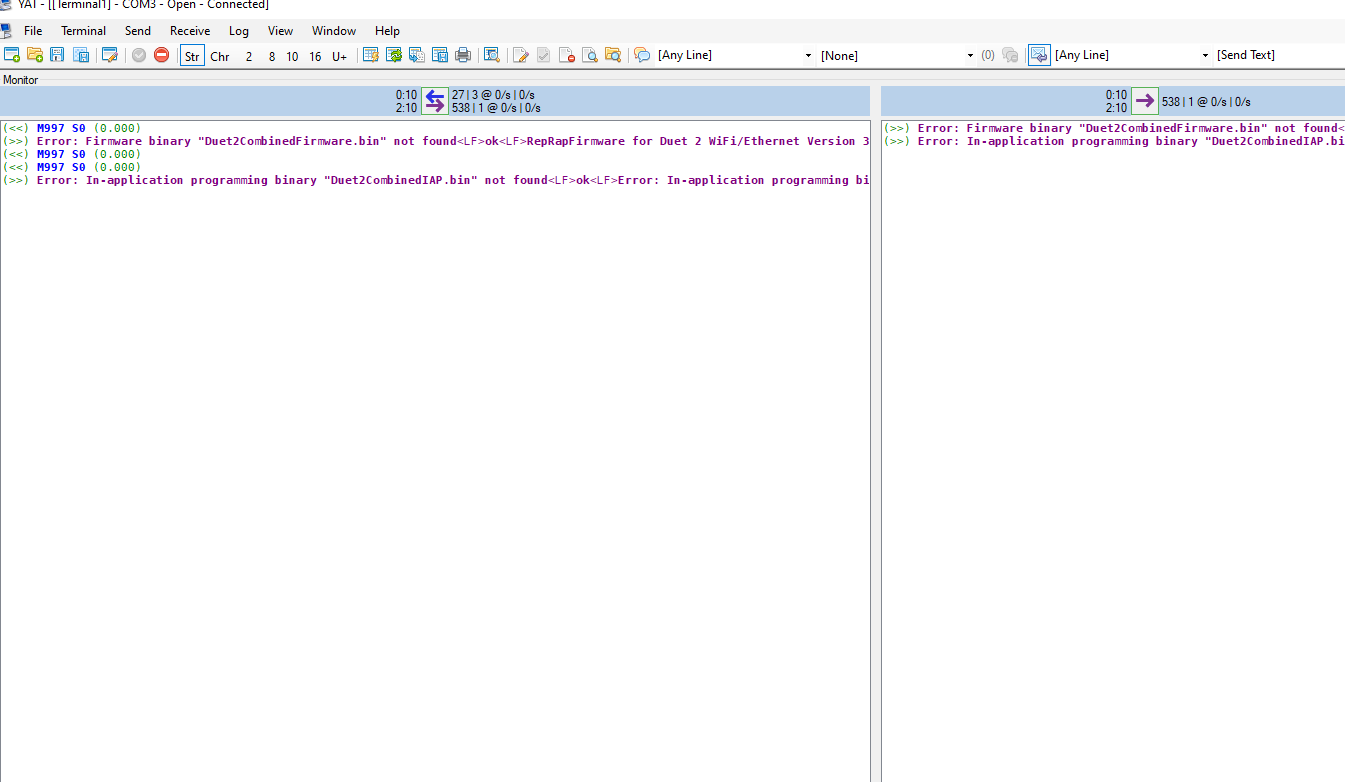Open the Log menu
1345x782 pixels.
239,31
